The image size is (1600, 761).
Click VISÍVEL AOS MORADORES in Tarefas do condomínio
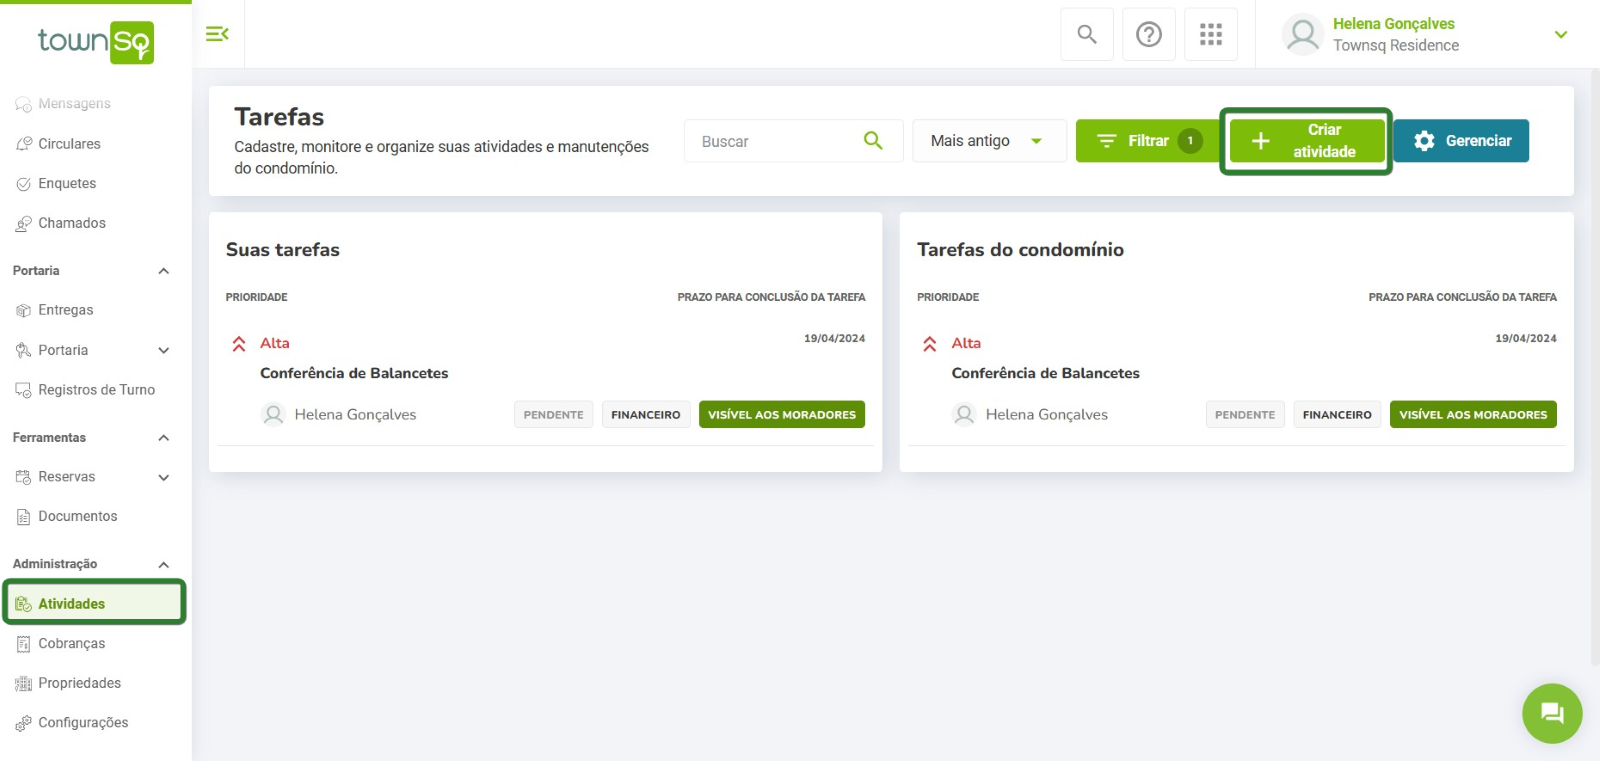(x=1473, y=415)
